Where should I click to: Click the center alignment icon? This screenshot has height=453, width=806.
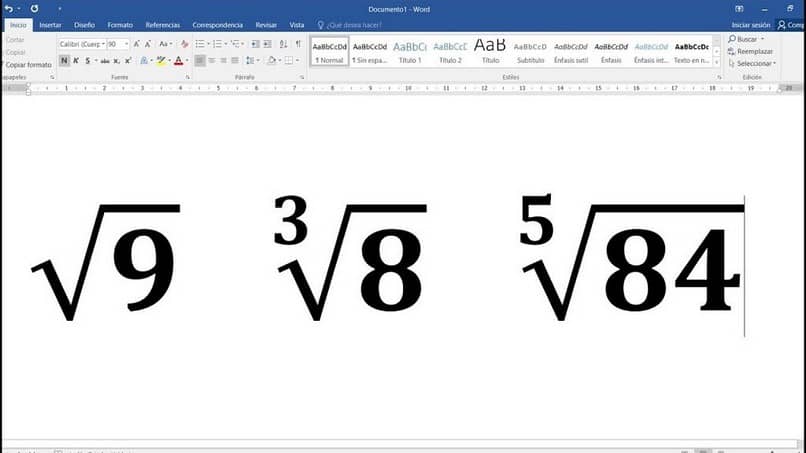(x=212, y=61)
